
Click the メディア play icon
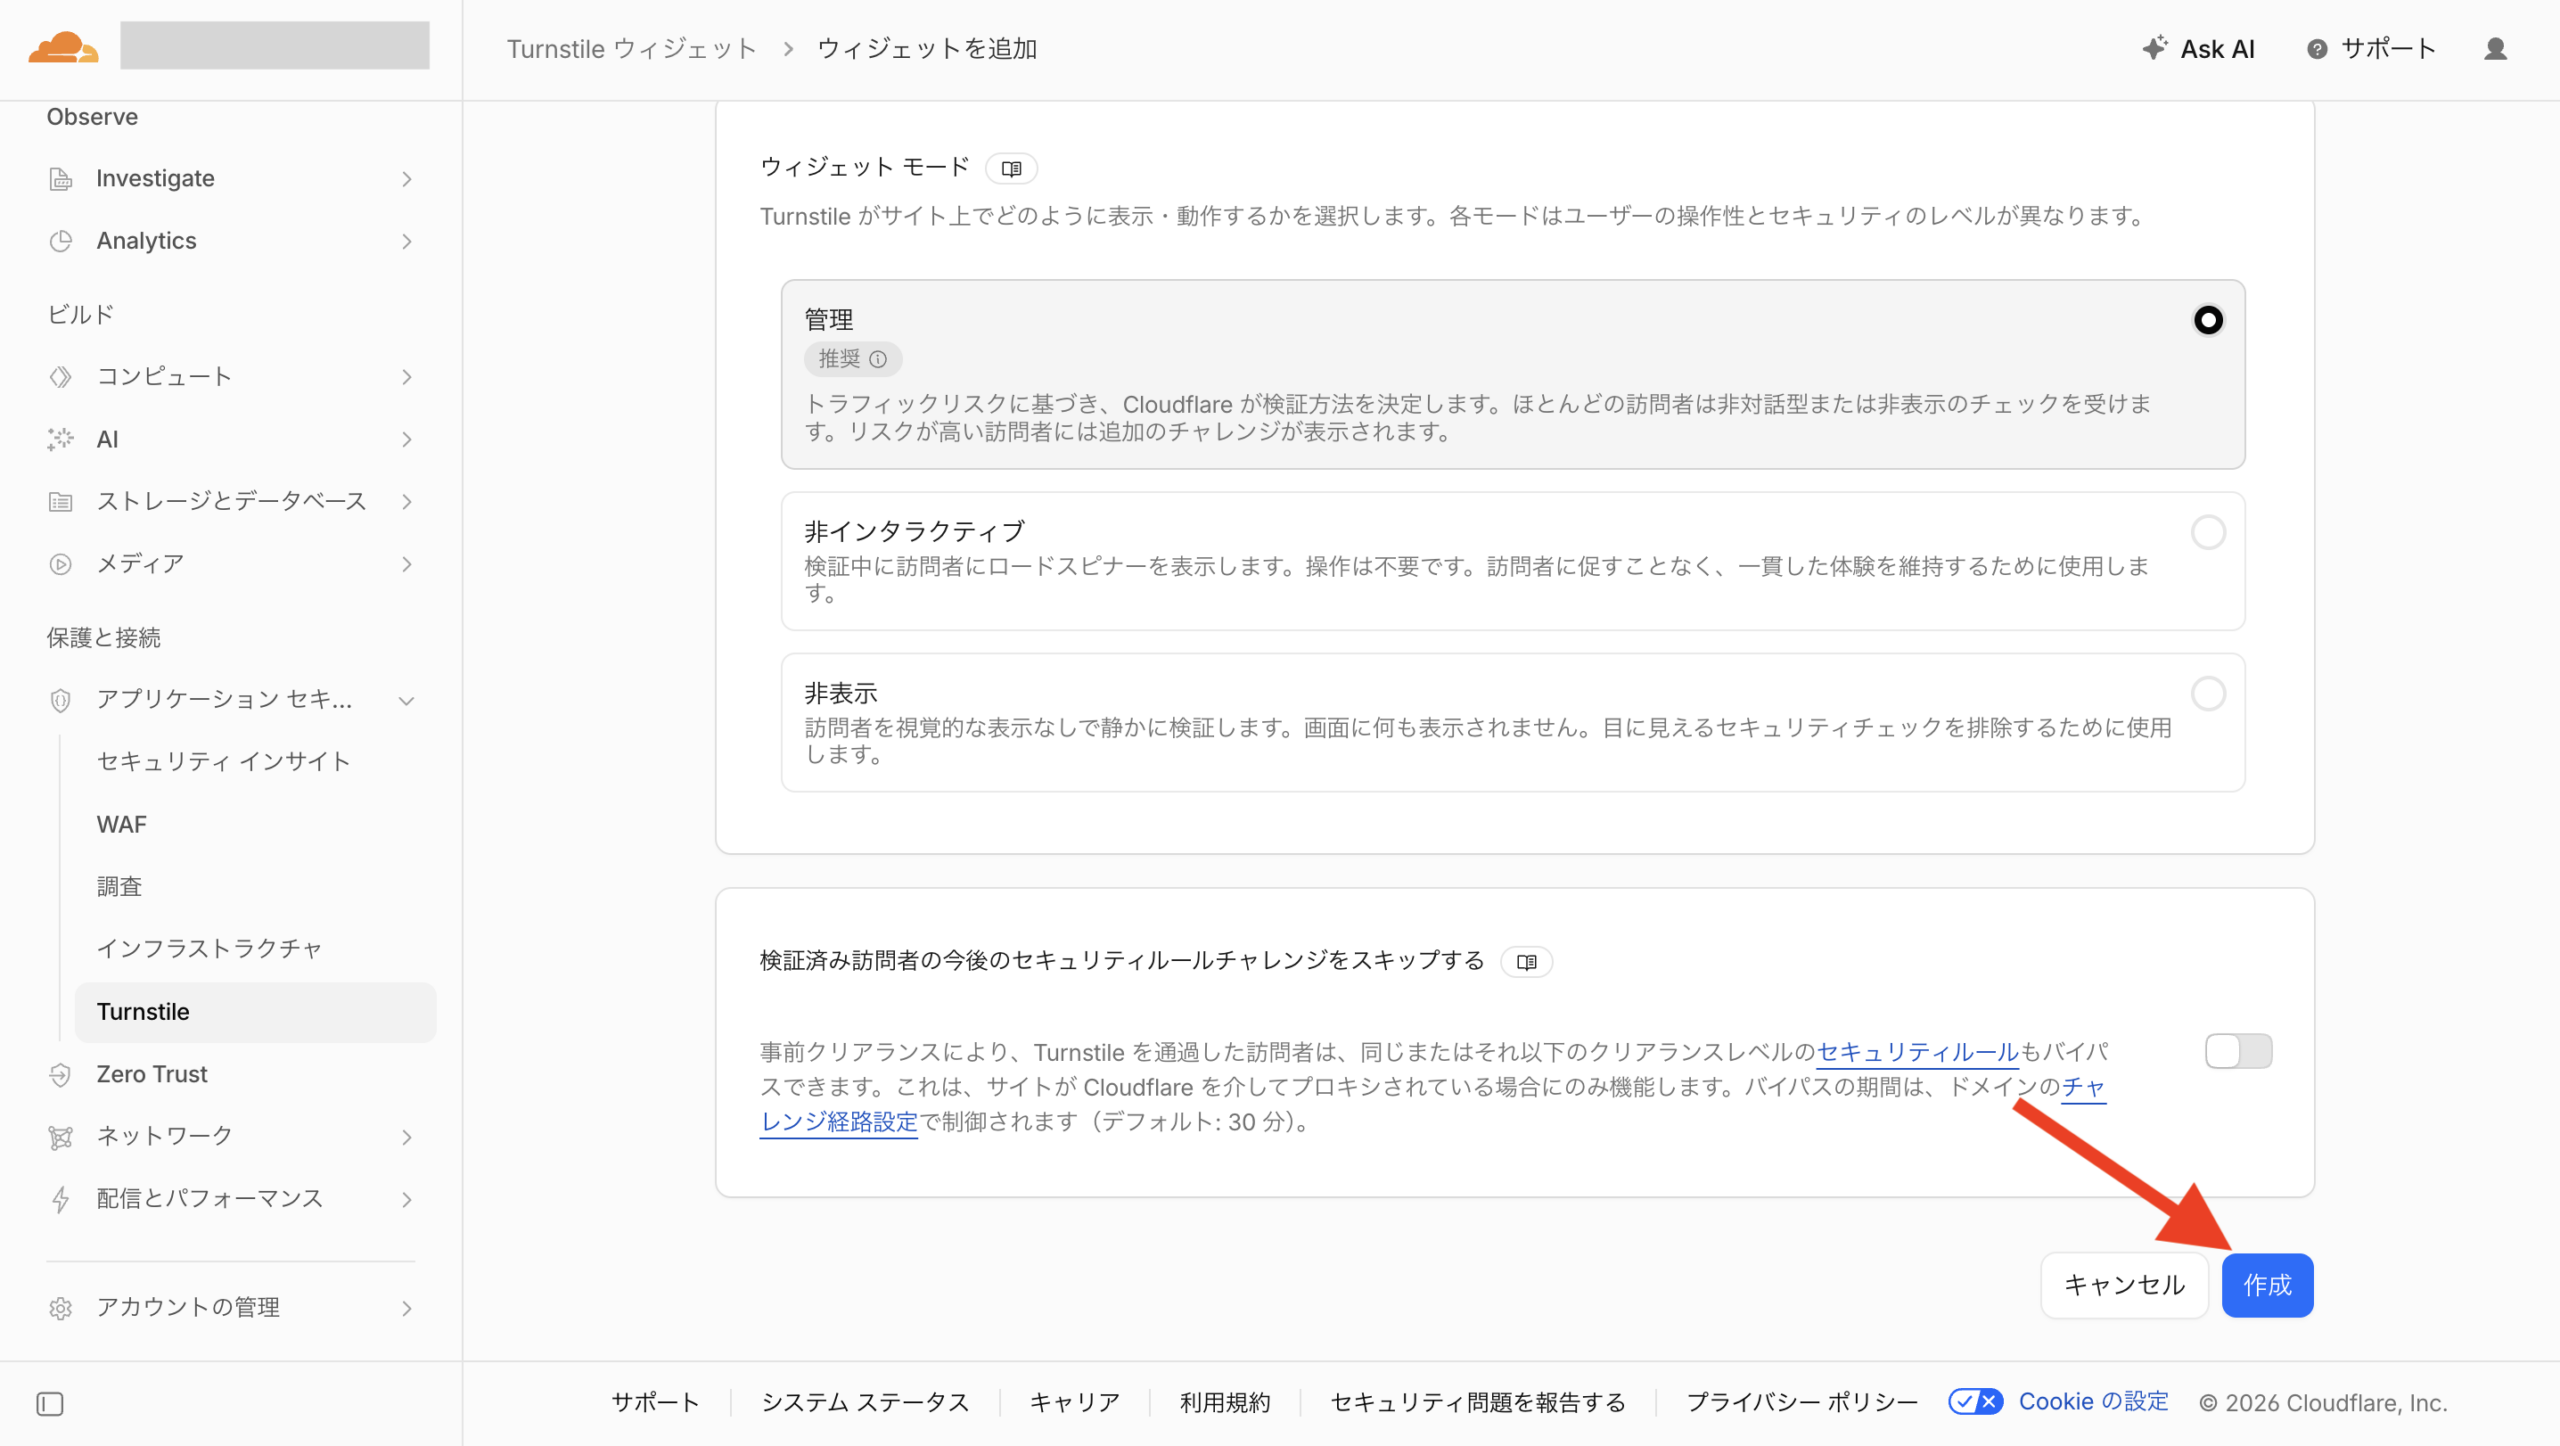[61, 564]
